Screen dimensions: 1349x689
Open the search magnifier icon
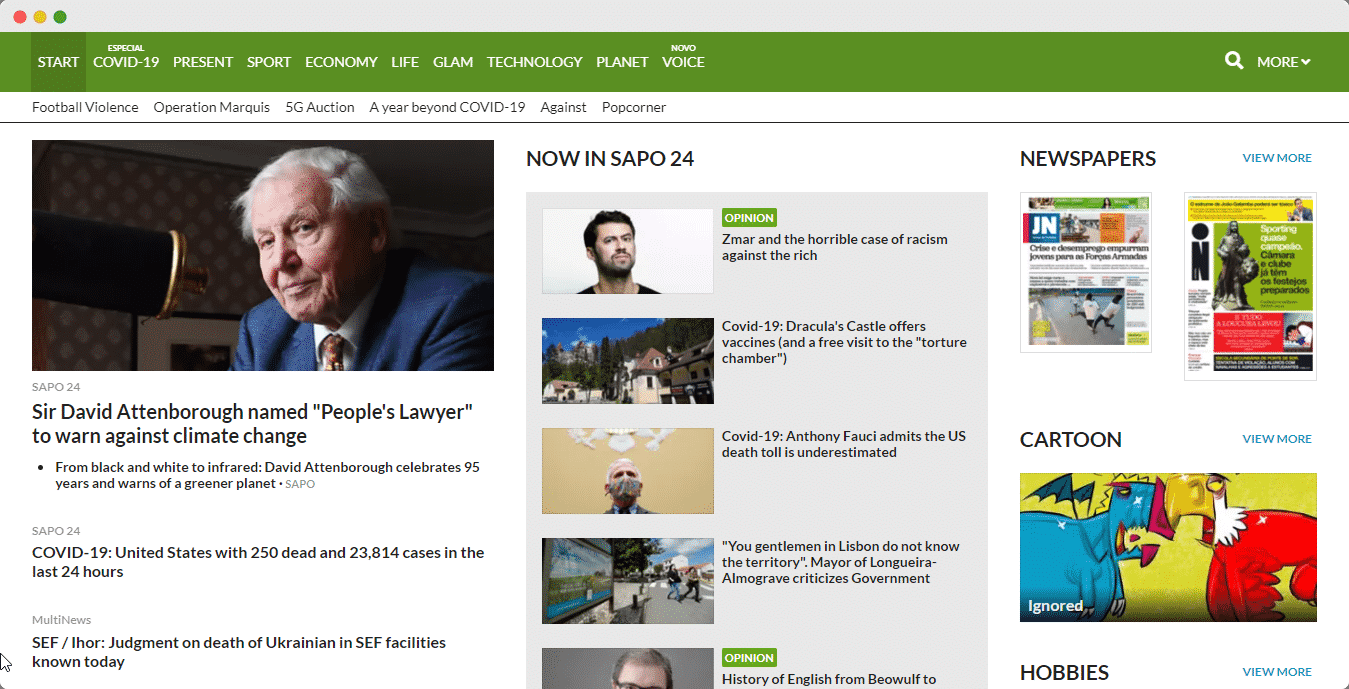pyautogui.click(x=1234, y=61)
